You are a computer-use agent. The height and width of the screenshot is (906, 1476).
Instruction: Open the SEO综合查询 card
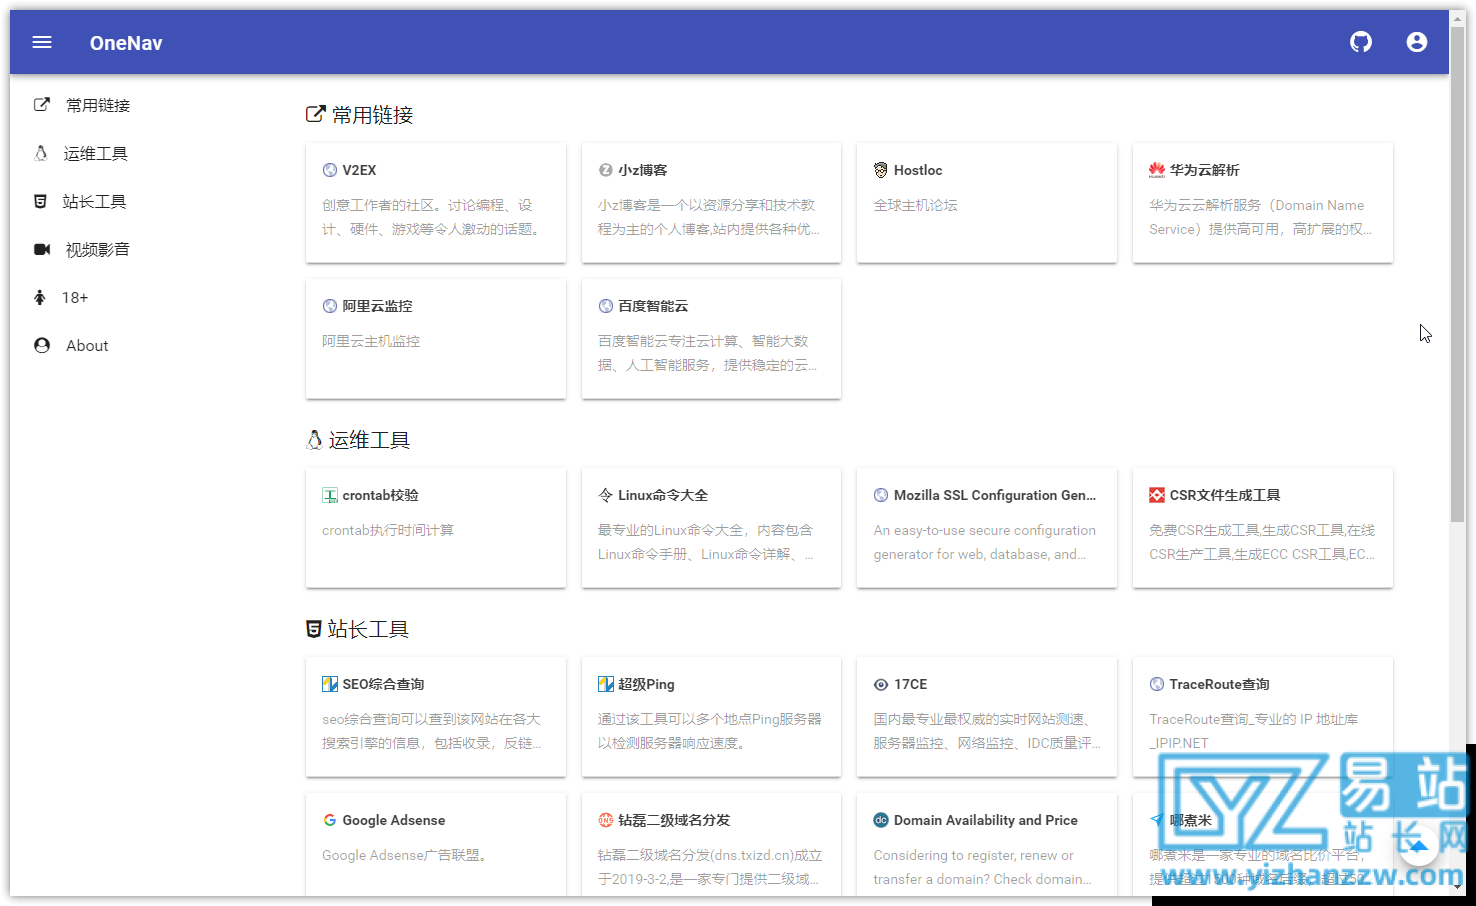pyautogui.click(x=436, y=717)
